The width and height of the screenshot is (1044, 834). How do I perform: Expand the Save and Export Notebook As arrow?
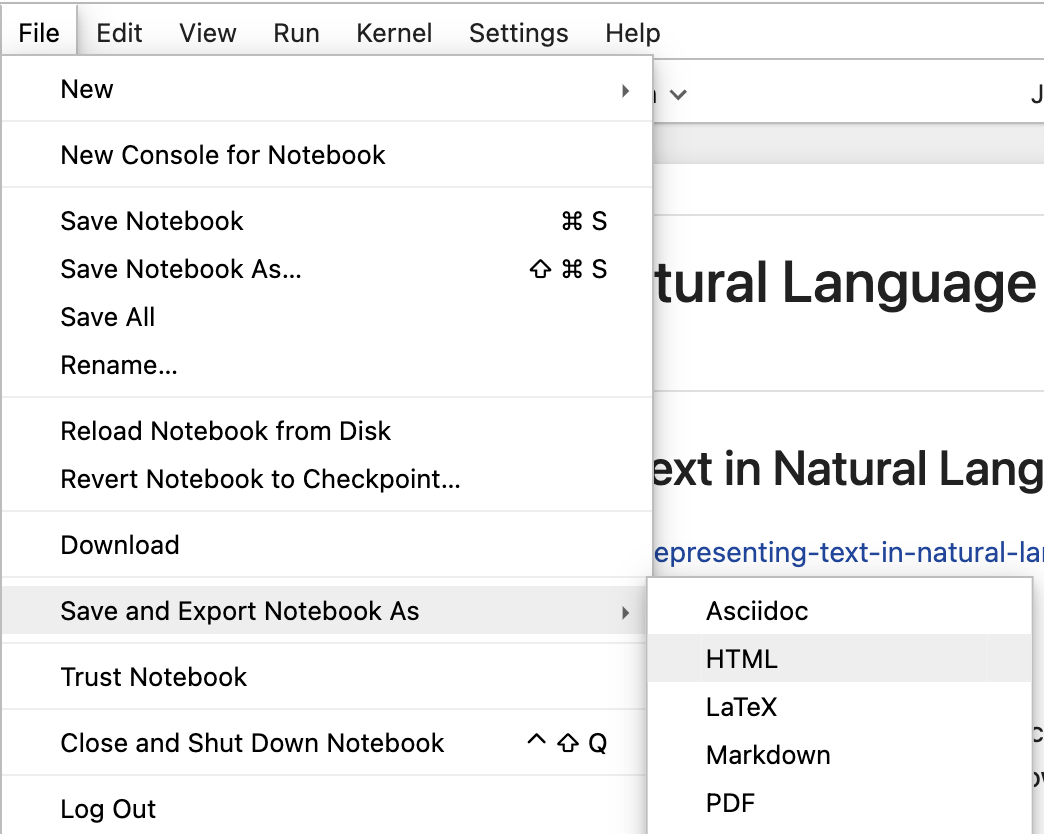[x=625, y=612]
